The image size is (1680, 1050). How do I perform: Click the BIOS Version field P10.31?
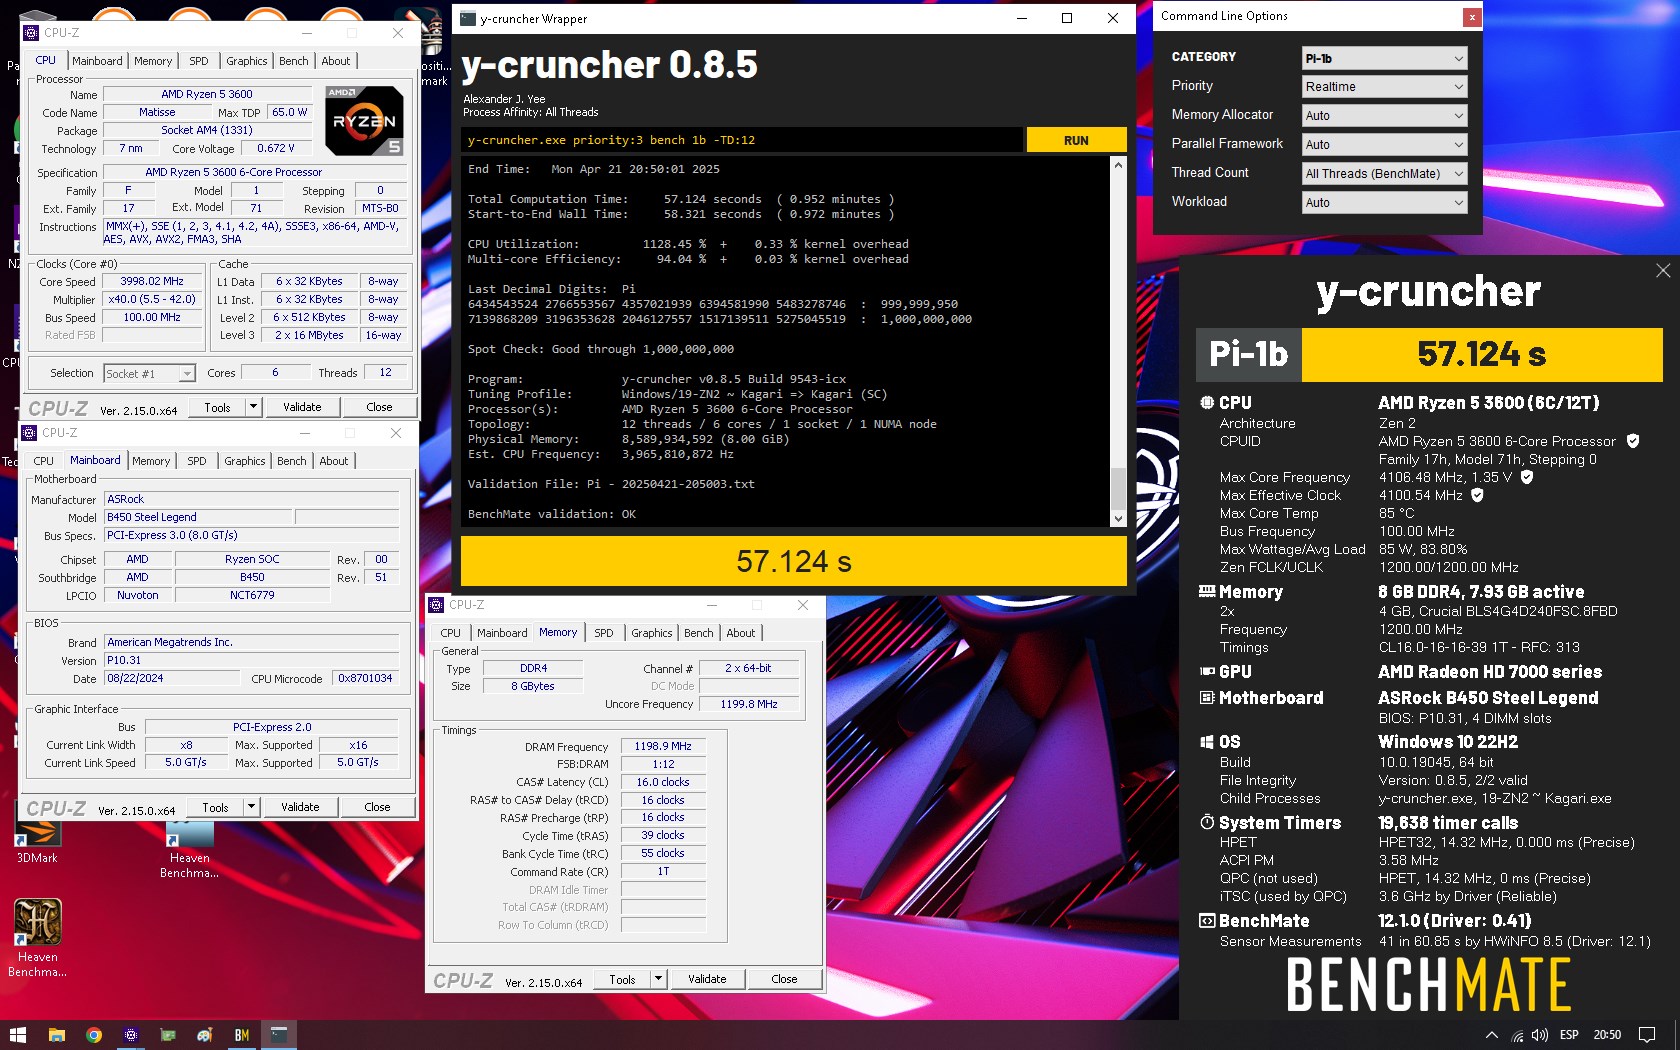(x=252, y=661)
